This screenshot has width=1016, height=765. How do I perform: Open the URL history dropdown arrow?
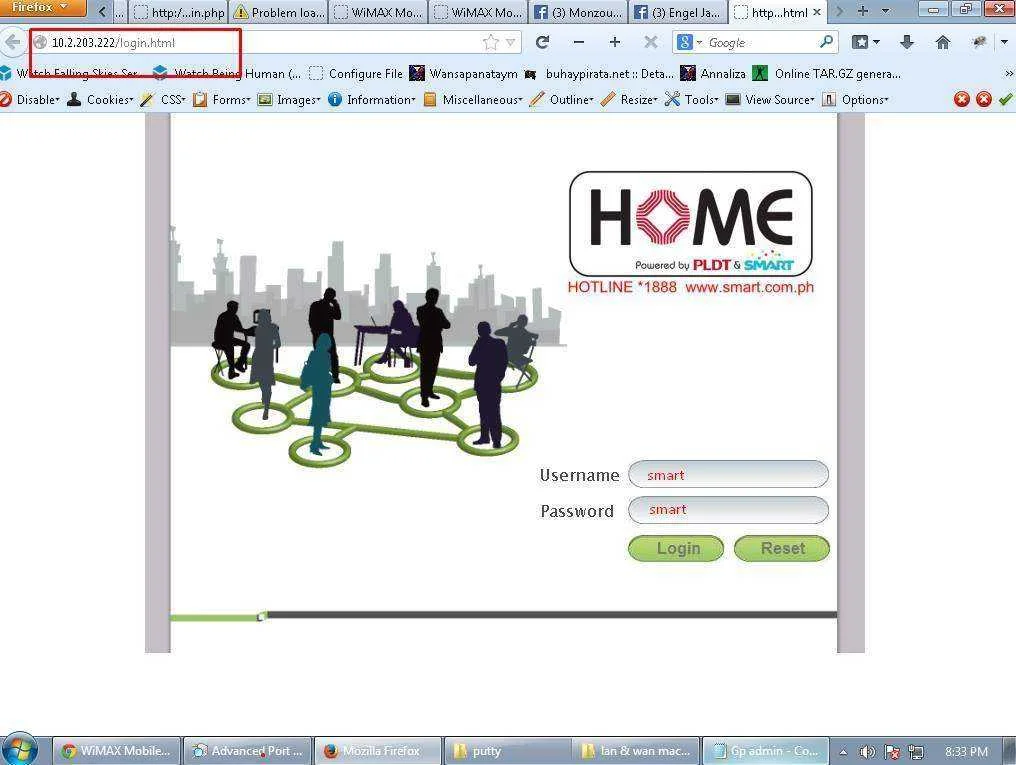tap(511, 43)
